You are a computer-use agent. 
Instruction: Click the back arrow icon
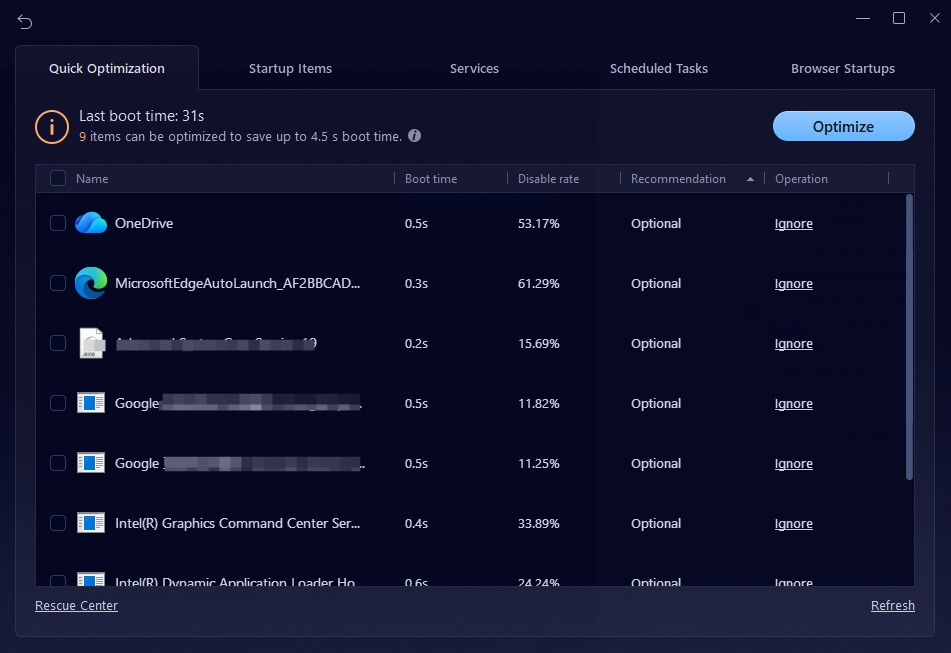(x=25, y=22)
